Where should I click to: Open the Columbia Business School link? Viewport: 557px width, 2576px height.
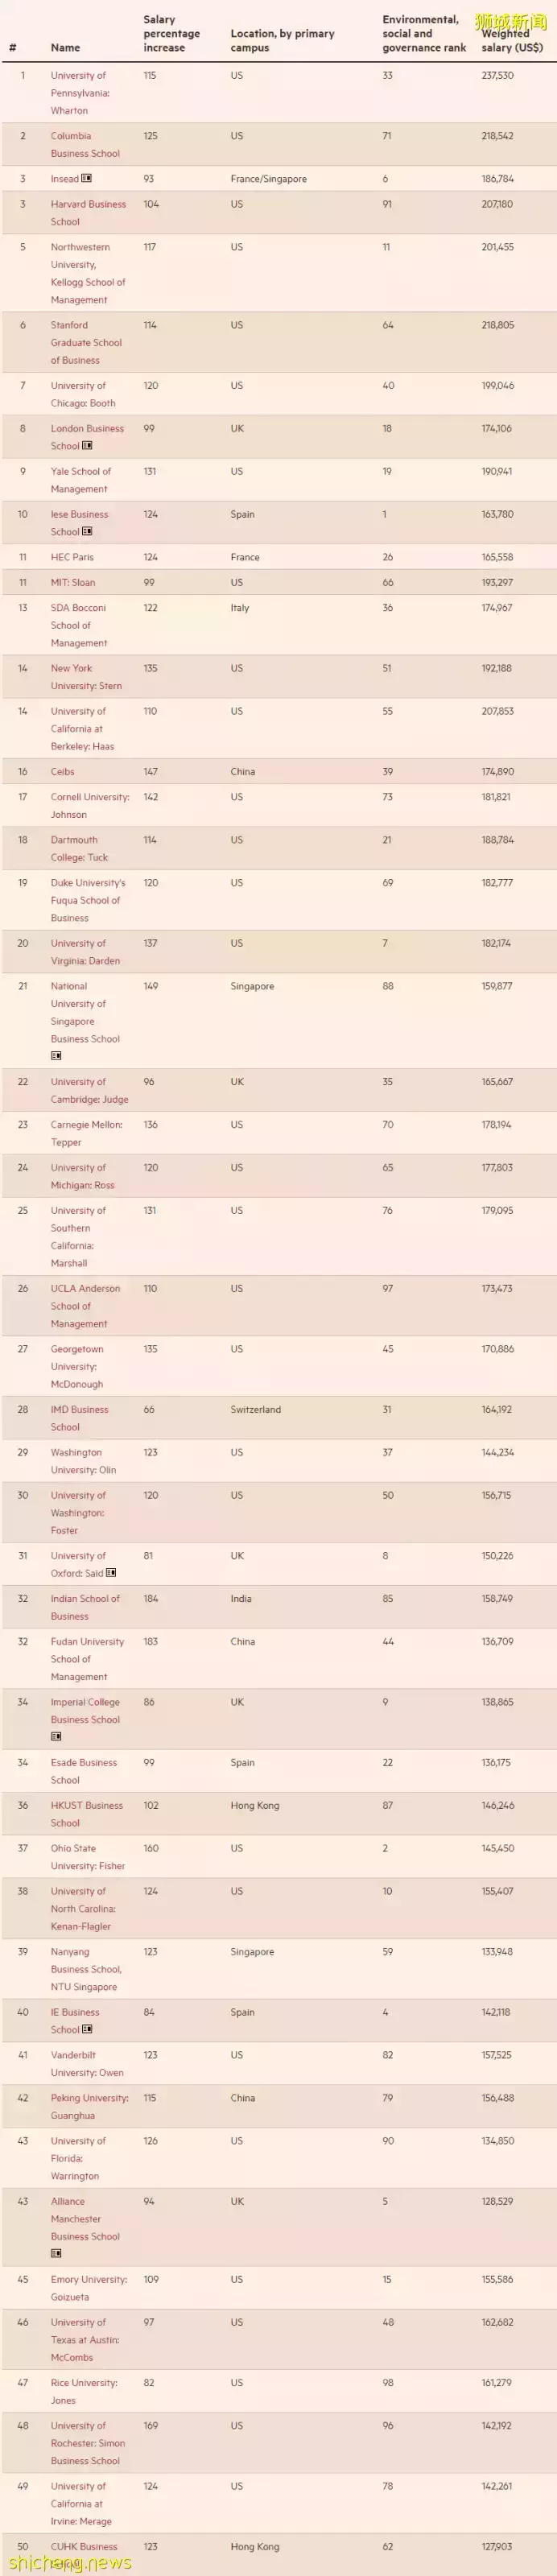tap(85, 145)
